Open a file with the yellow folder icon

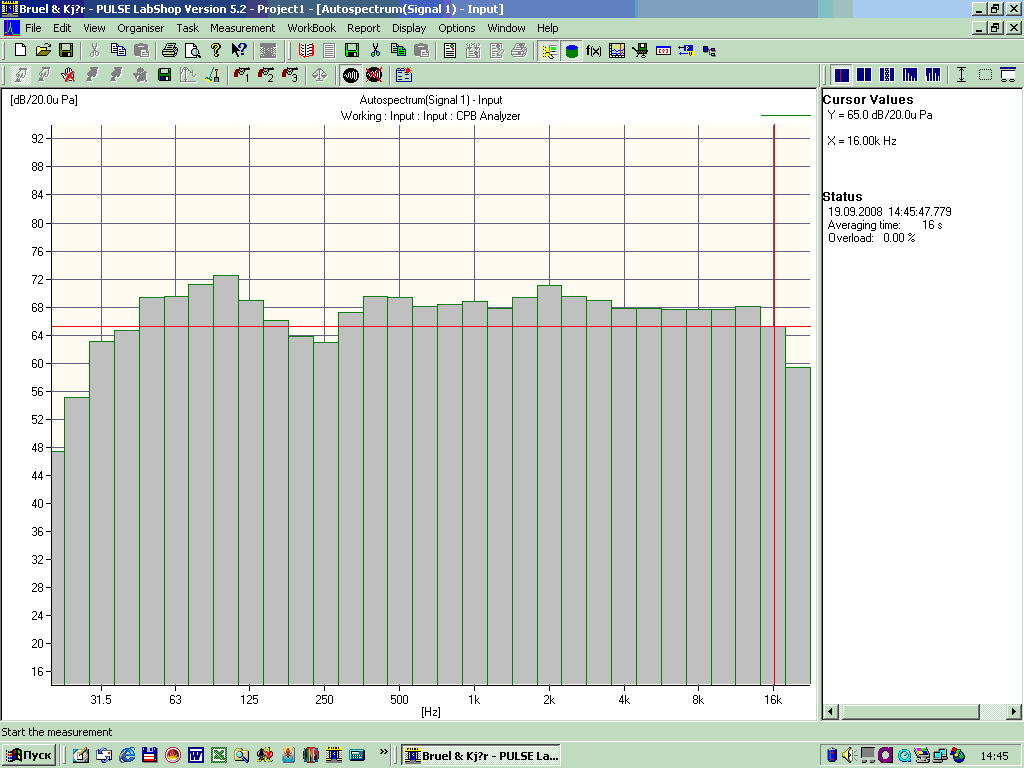point(43,50)
